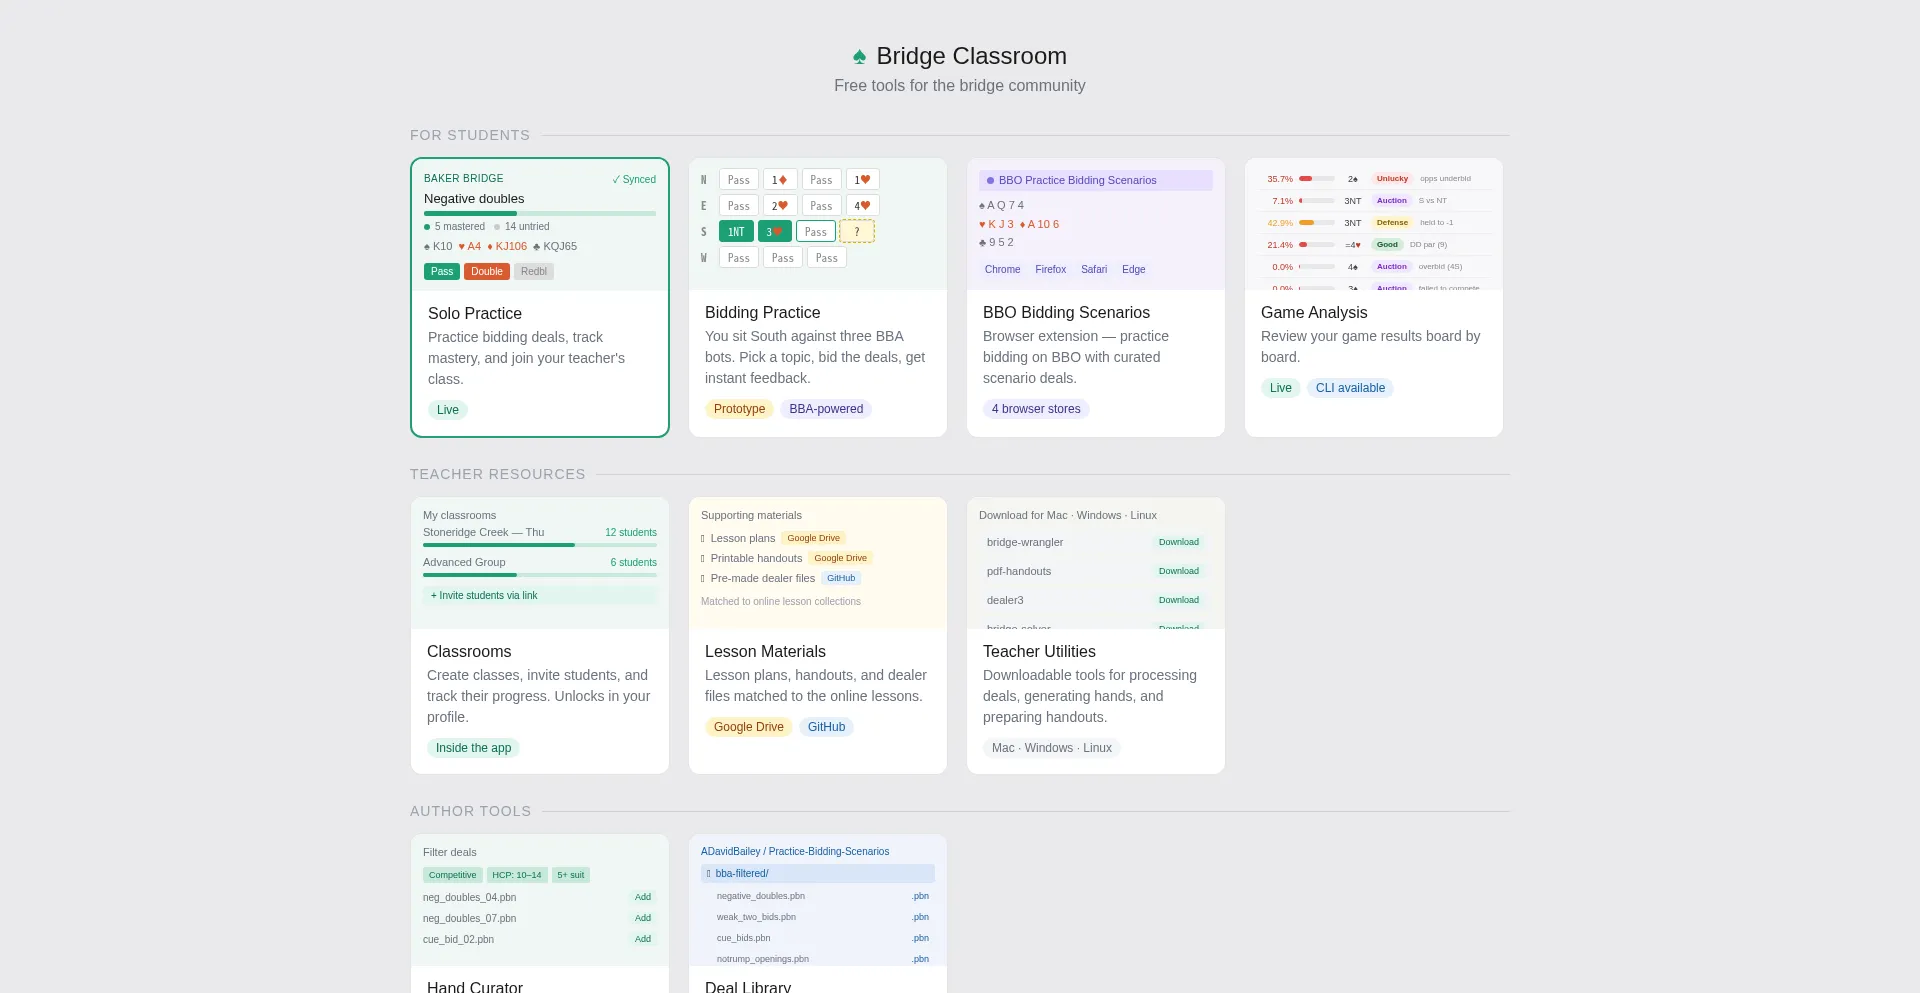Open the Solo Practice card title
The height and width of the screenshot is (993, 1920).
[x=475, y=313]
